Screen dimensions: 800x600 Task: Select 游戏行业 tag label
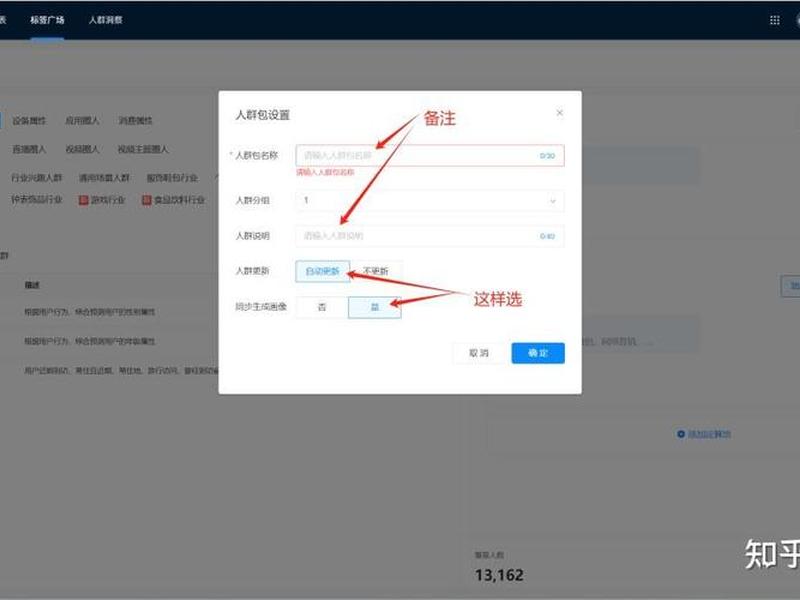coord(108,200)
